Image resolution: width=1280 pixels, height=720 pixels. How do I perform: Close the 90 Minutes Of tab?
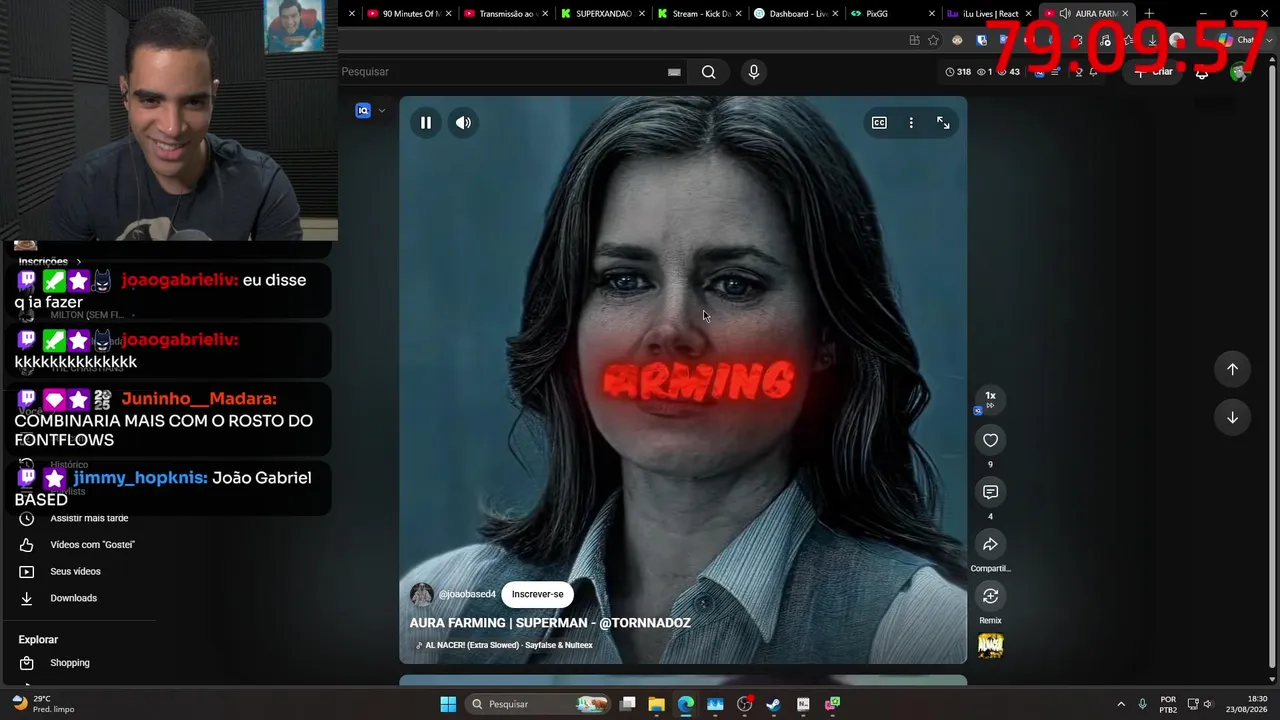coord(448,14)
